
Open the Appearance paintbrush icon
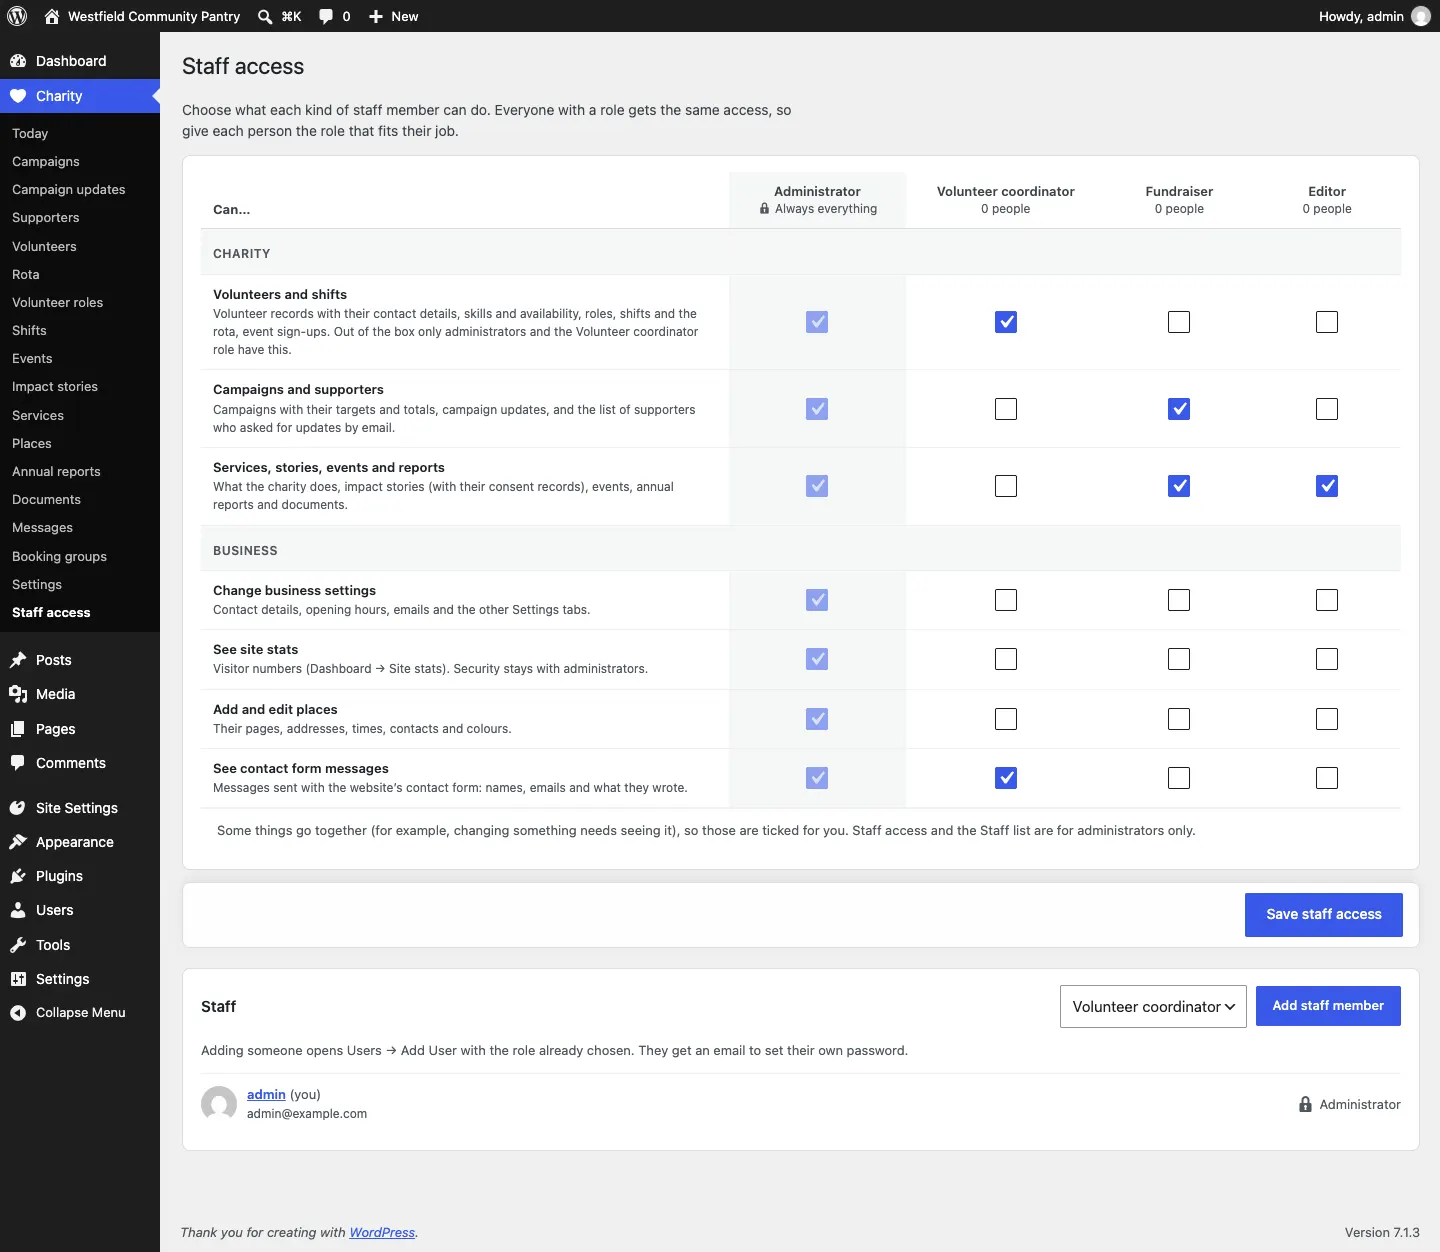18,842
